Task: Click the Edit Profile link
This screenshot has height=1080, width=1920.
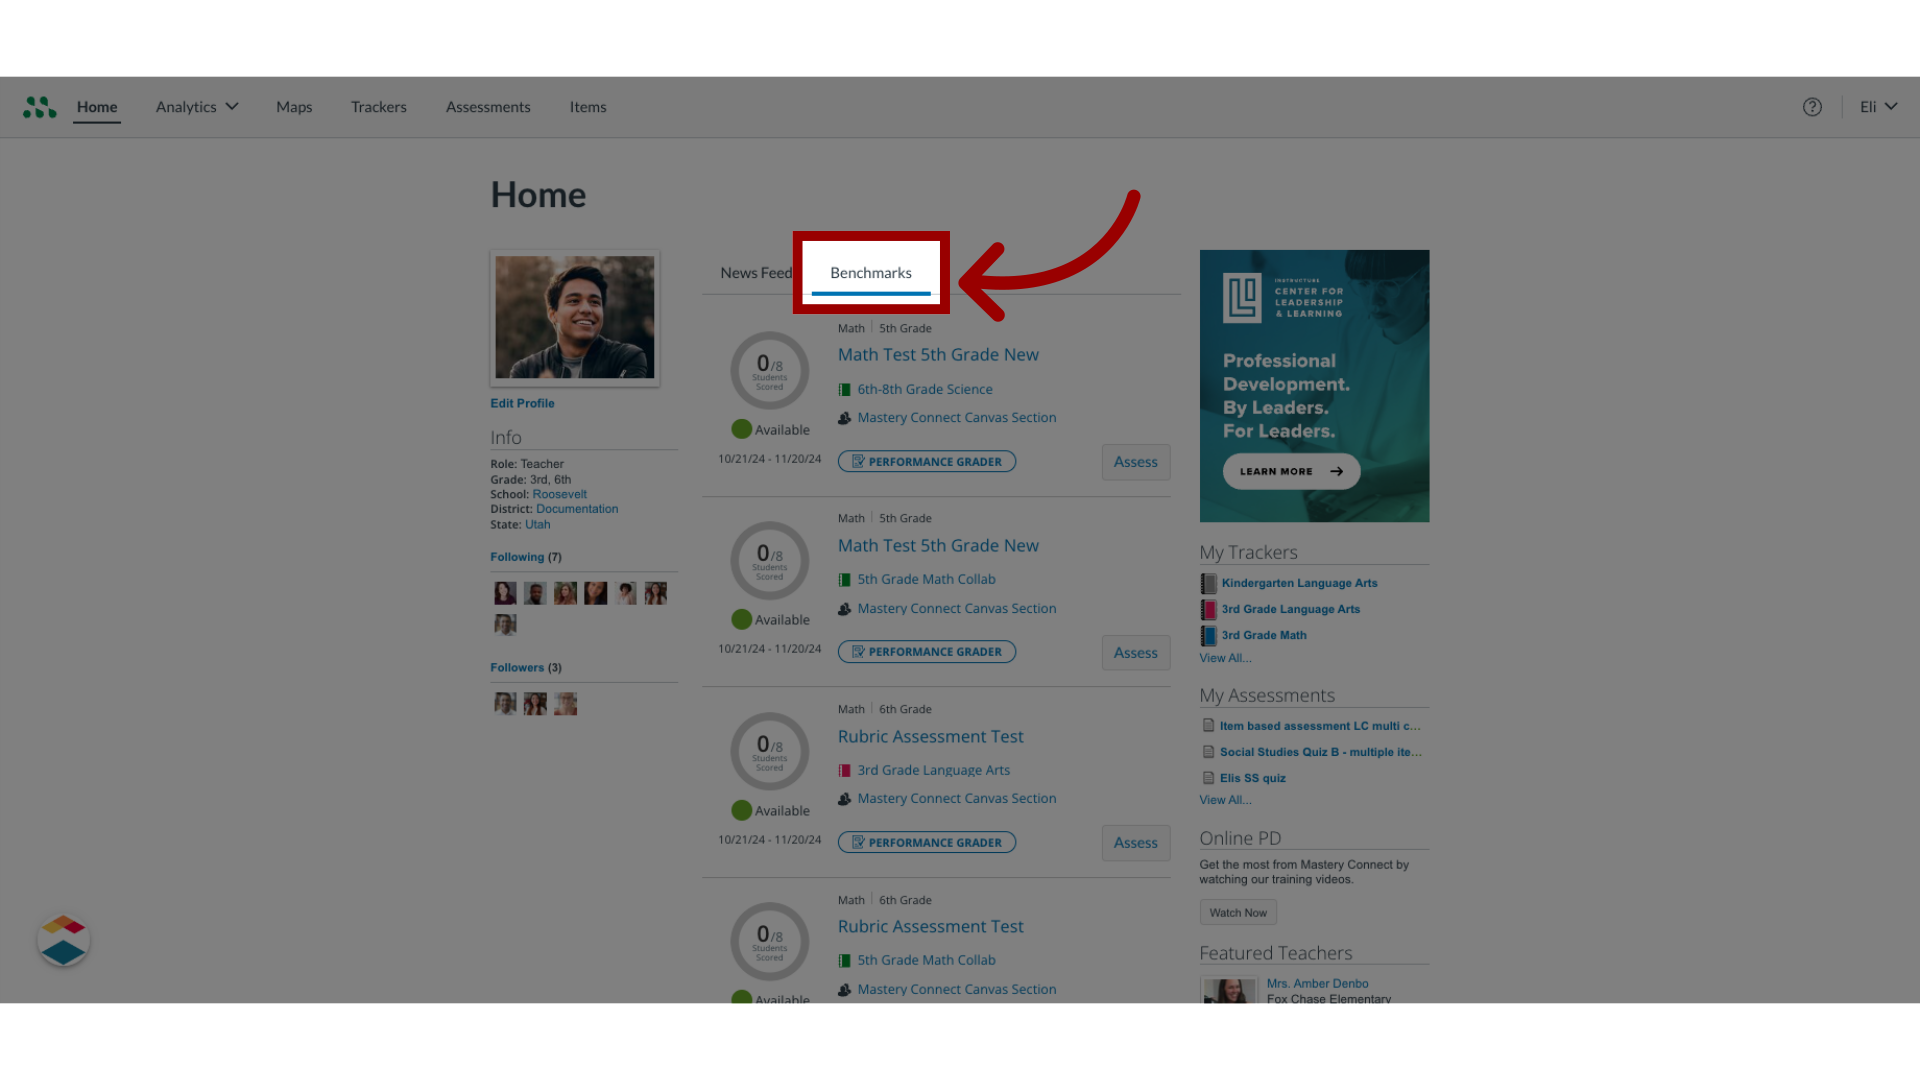Action: (522, 402)
